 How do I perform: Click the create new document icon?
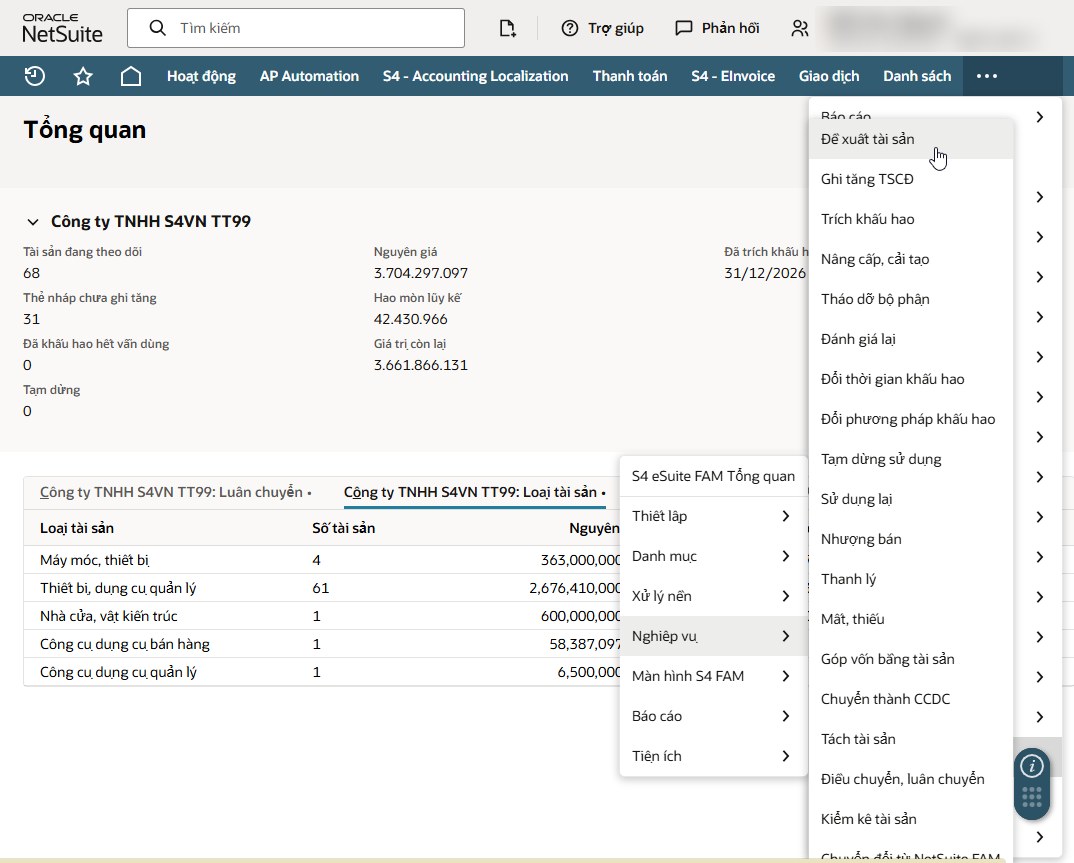[x=507, y=28]
